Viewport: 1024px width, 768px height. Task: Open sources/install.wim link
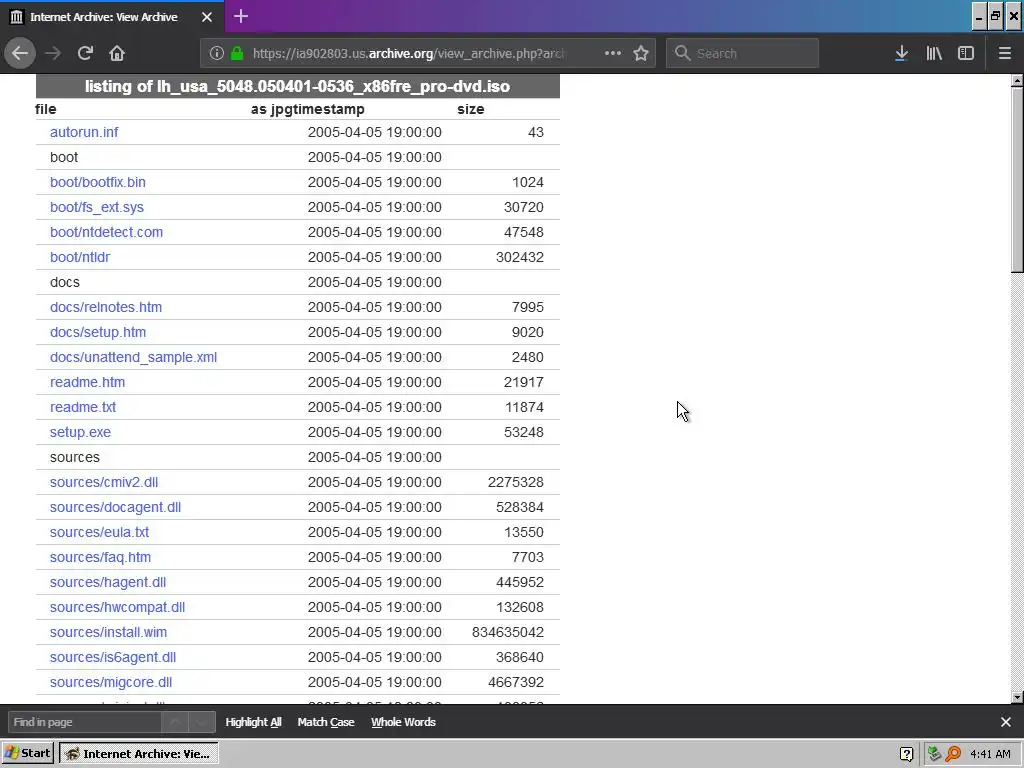(108, 632)
